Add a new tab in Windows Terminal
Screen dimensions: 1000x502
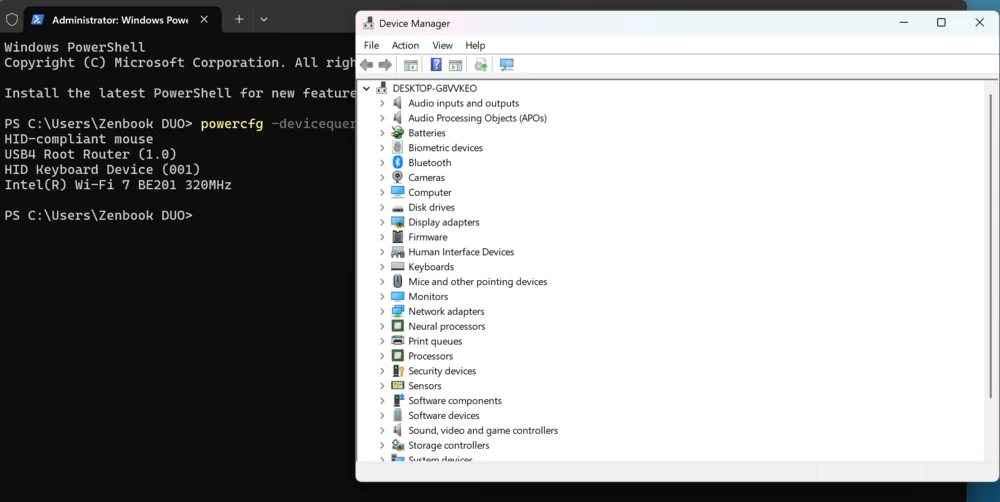tap(239, 20)
